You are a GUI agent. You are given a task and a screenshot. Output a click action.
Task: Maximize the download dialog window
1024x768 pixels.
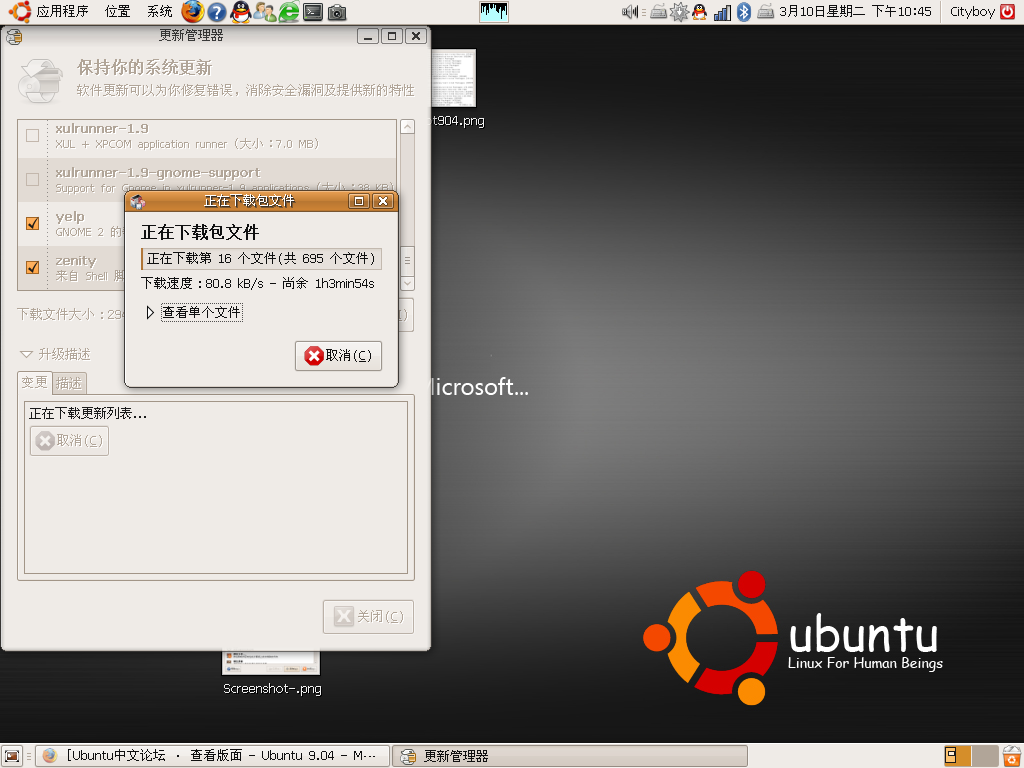coord(359,201)
